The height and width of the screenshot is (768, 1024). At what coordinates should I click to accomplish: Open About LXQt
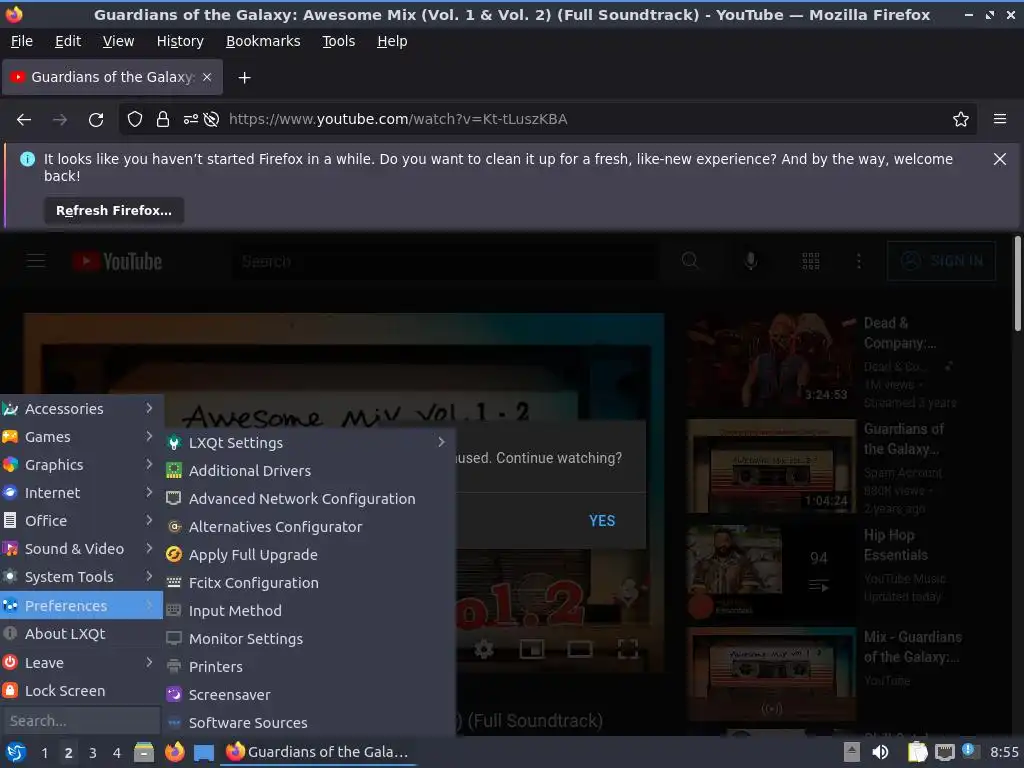point(81,634)
